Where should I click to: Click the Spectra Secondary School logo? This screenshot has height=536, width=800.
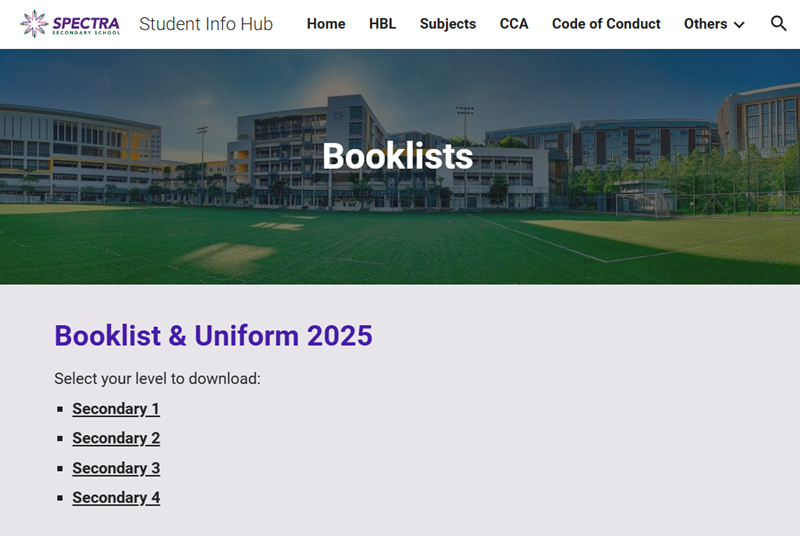point(70,23)
